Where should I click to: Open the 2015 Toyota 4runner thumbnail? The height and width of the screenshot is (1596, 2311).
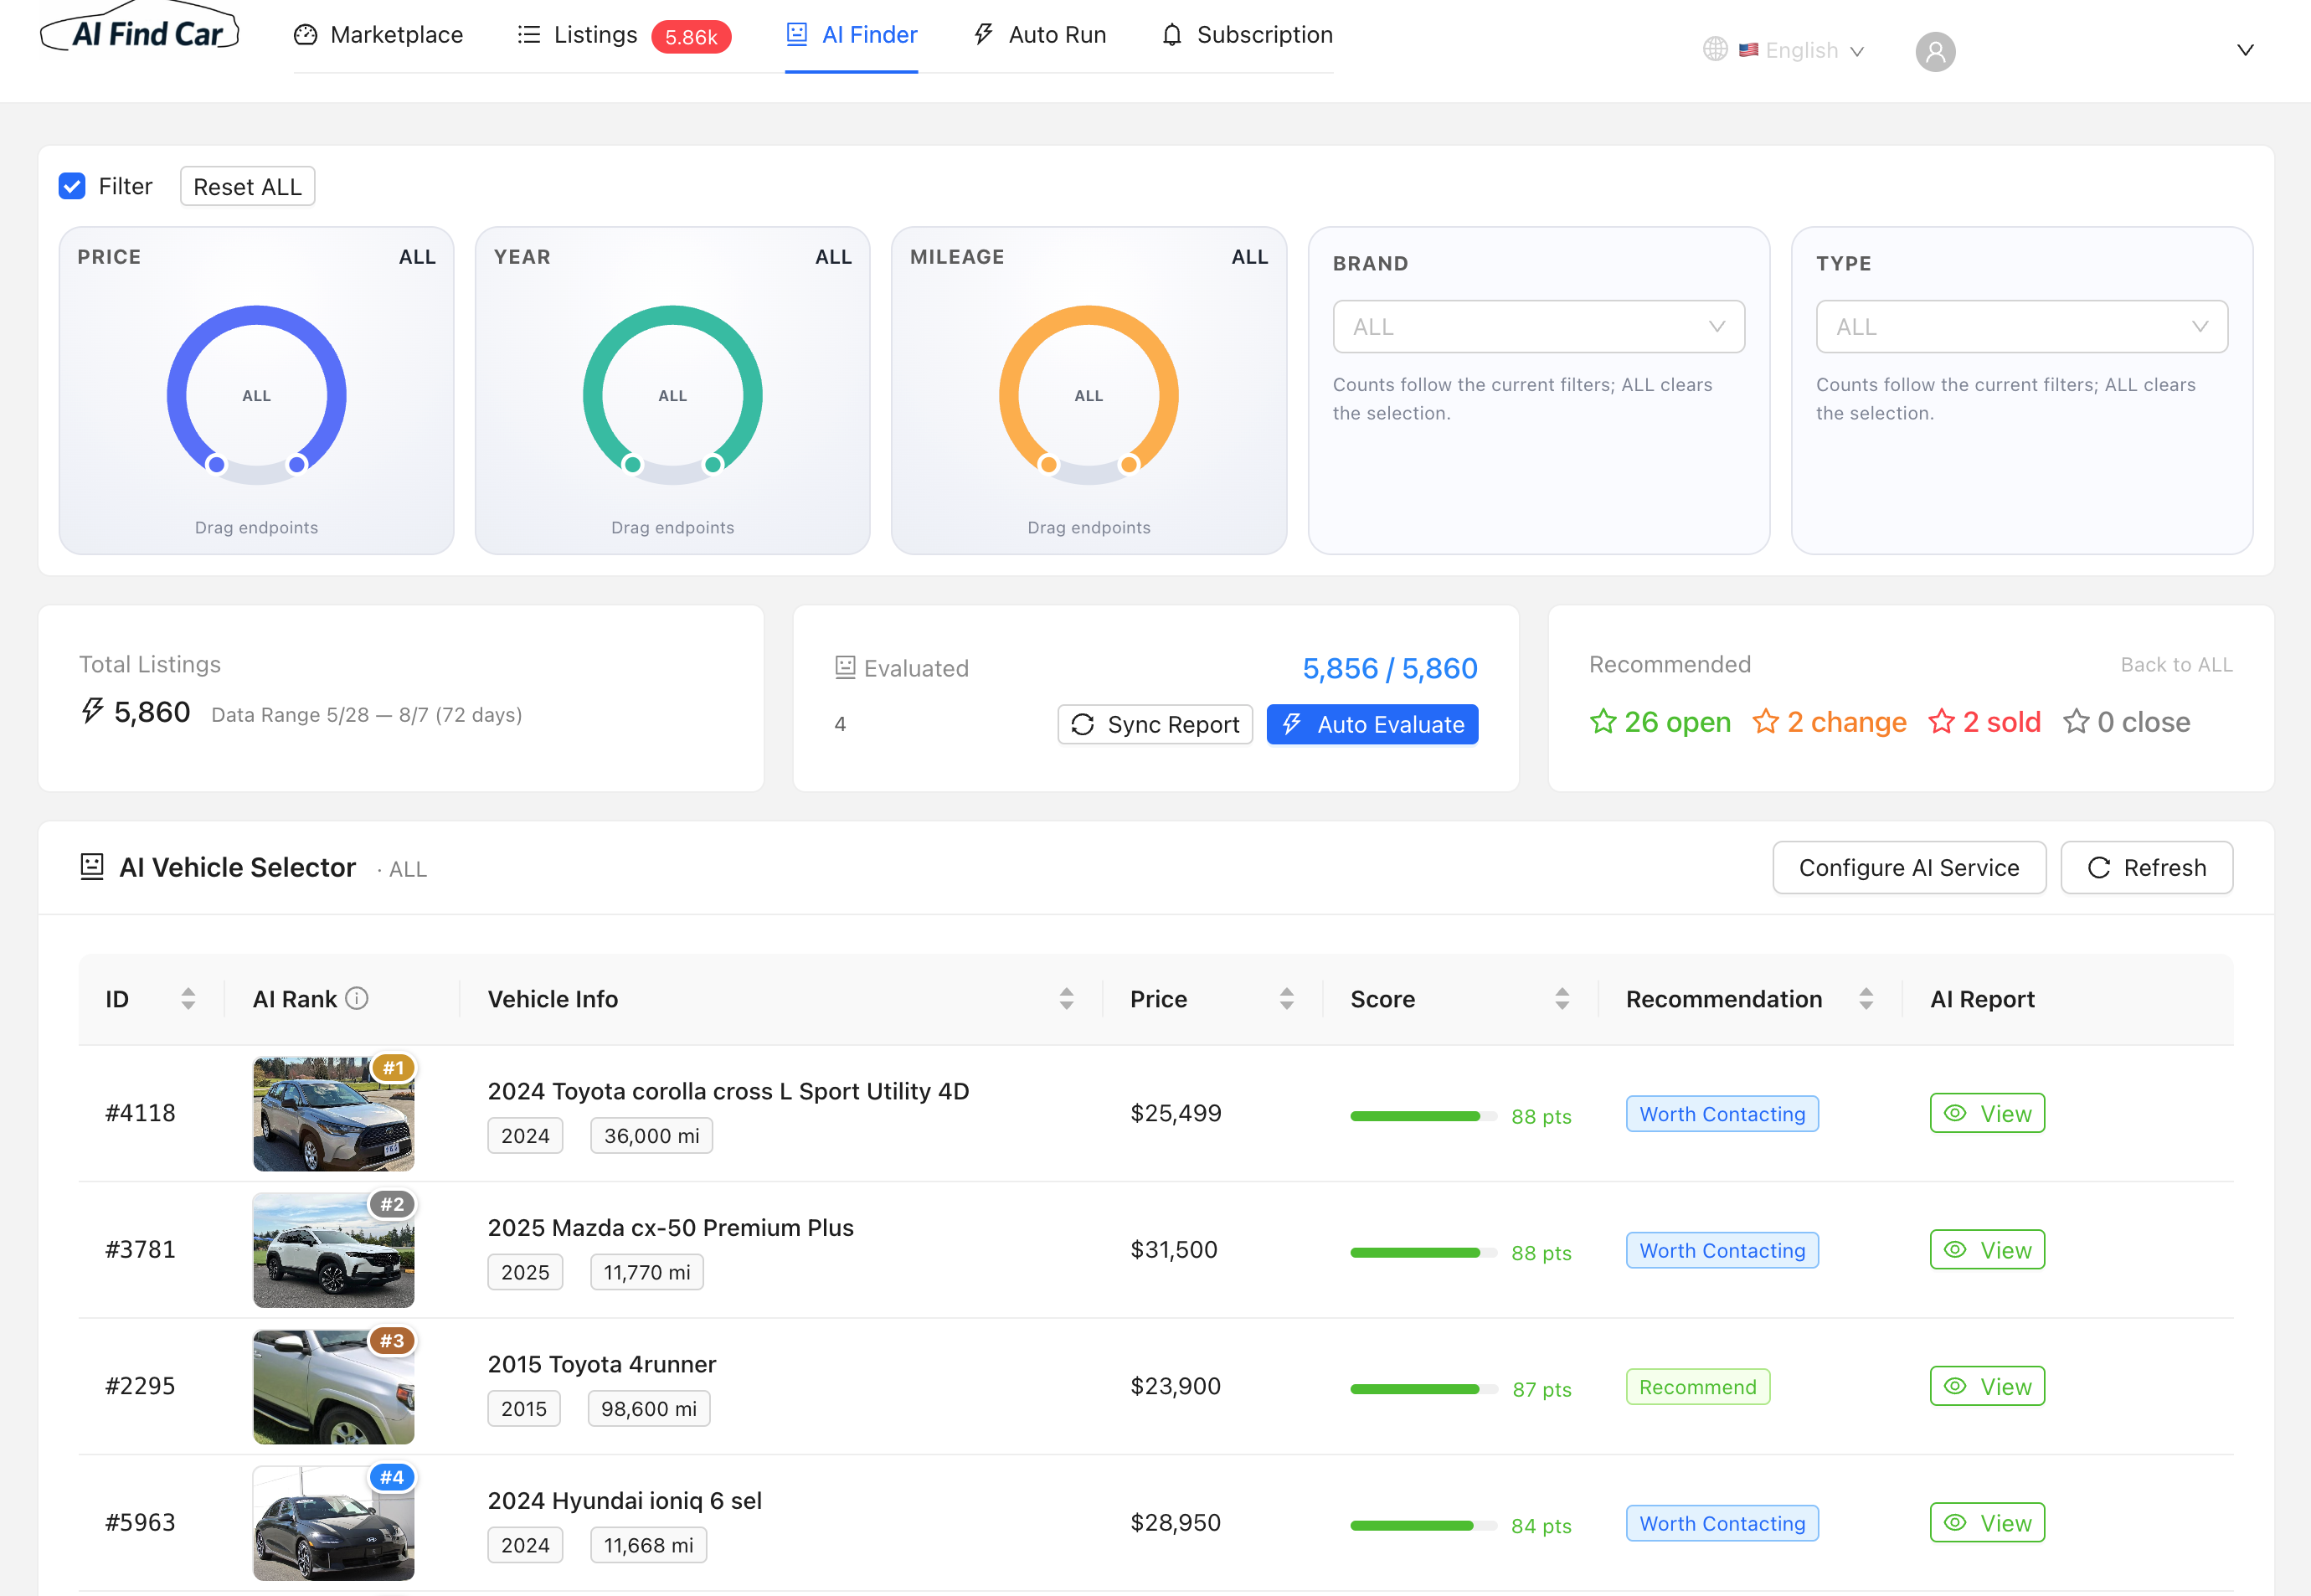pos(333,1386)
